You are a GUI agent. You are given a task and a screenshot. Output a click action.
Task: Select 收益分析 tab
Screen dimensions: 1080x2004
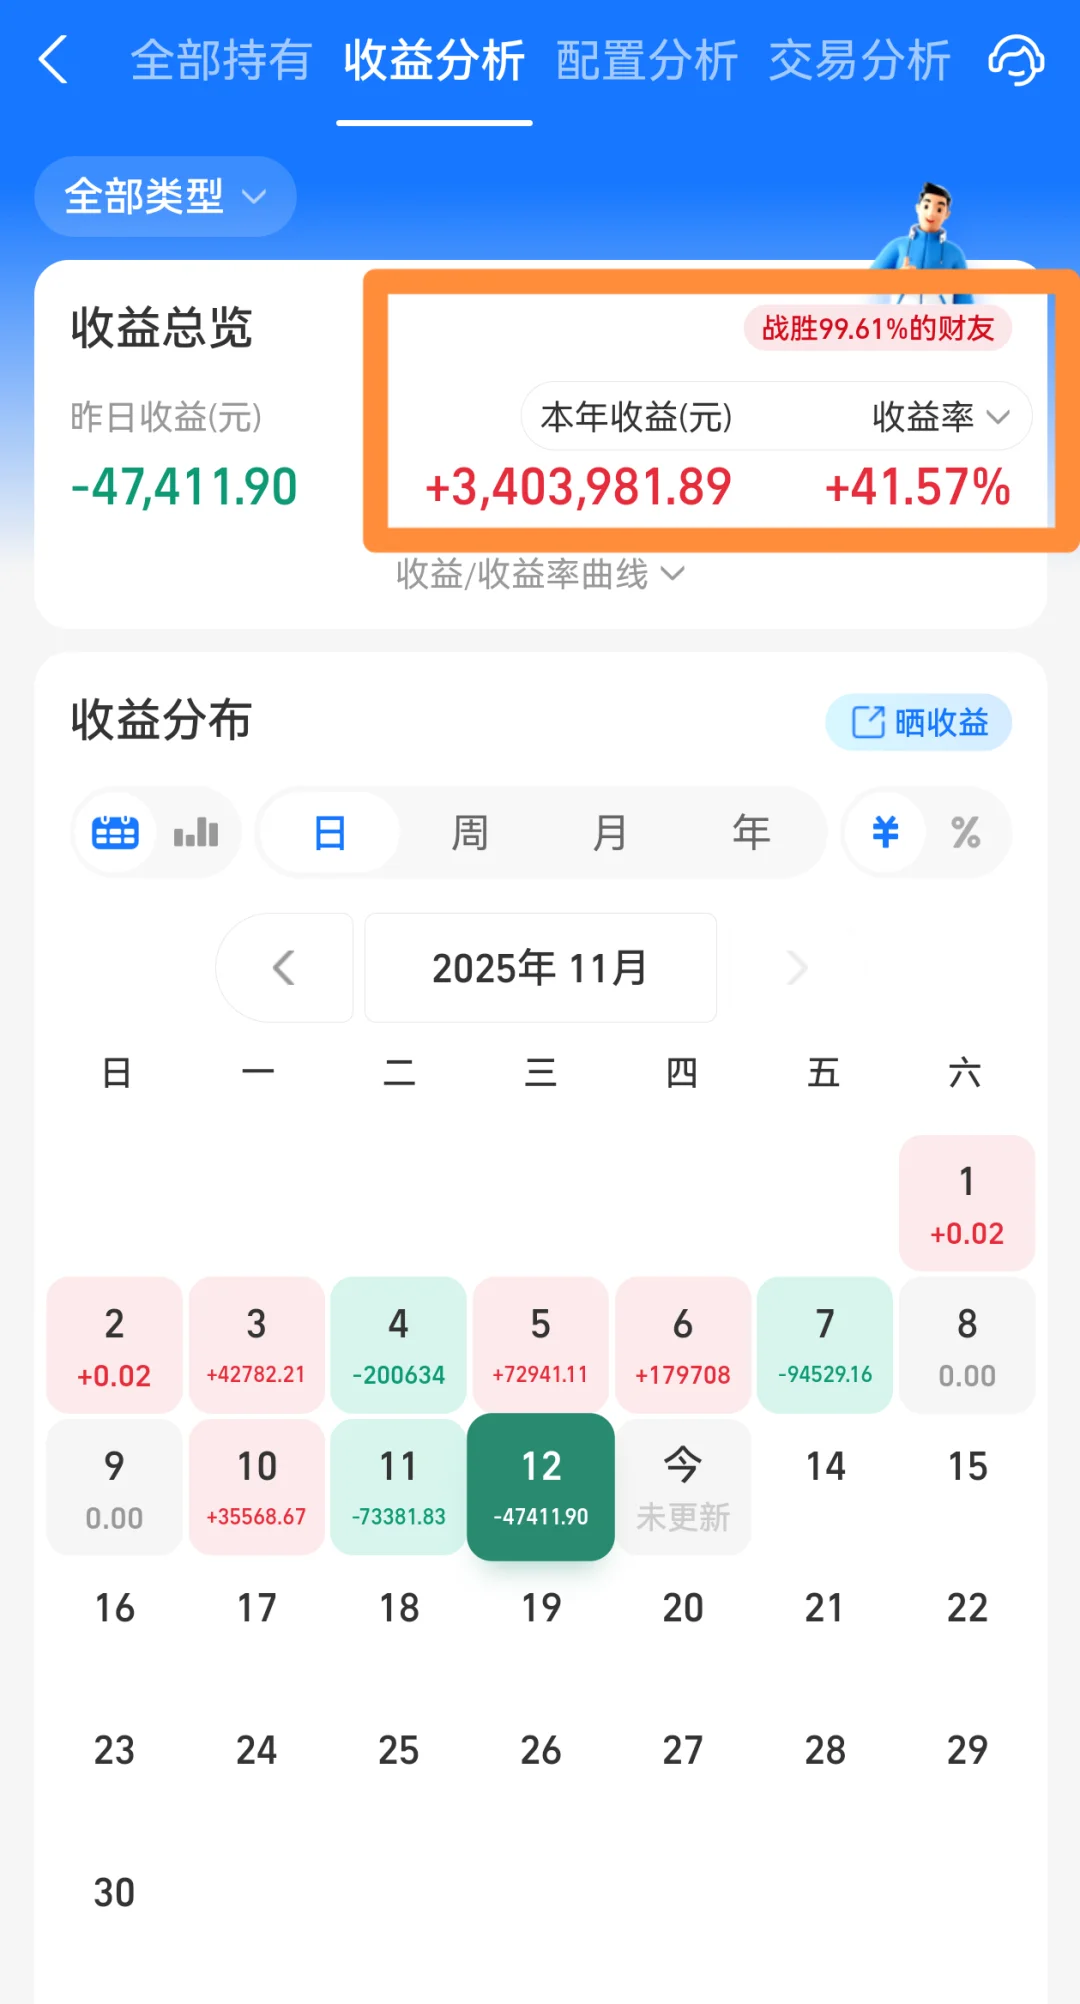pyautogui.click(x=434, y=61)
